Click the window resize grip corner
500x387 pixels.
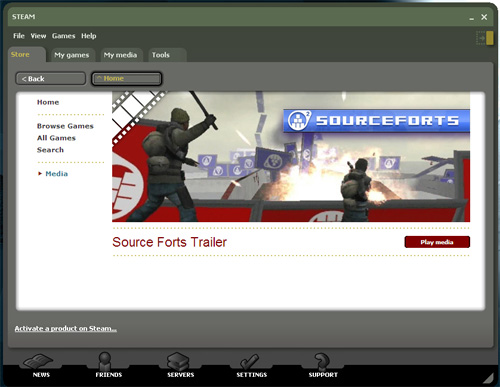488,378
